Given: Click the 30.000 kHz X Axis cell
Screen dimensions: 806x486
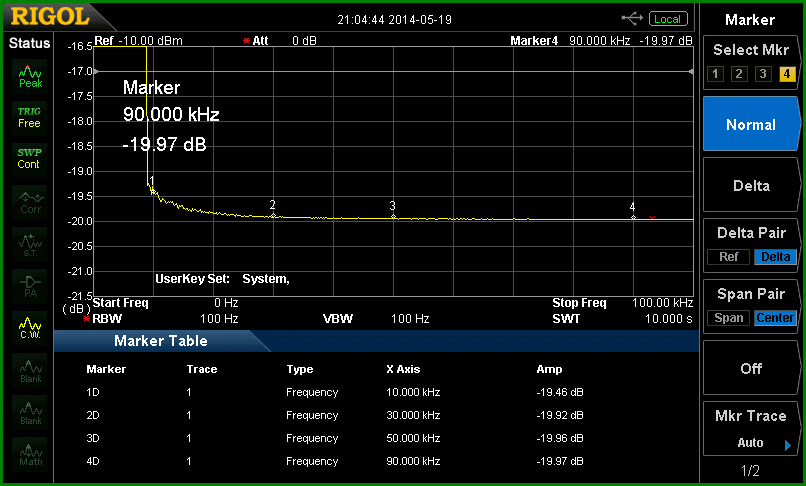Looking at the screenshot, I should click(413, 415).
